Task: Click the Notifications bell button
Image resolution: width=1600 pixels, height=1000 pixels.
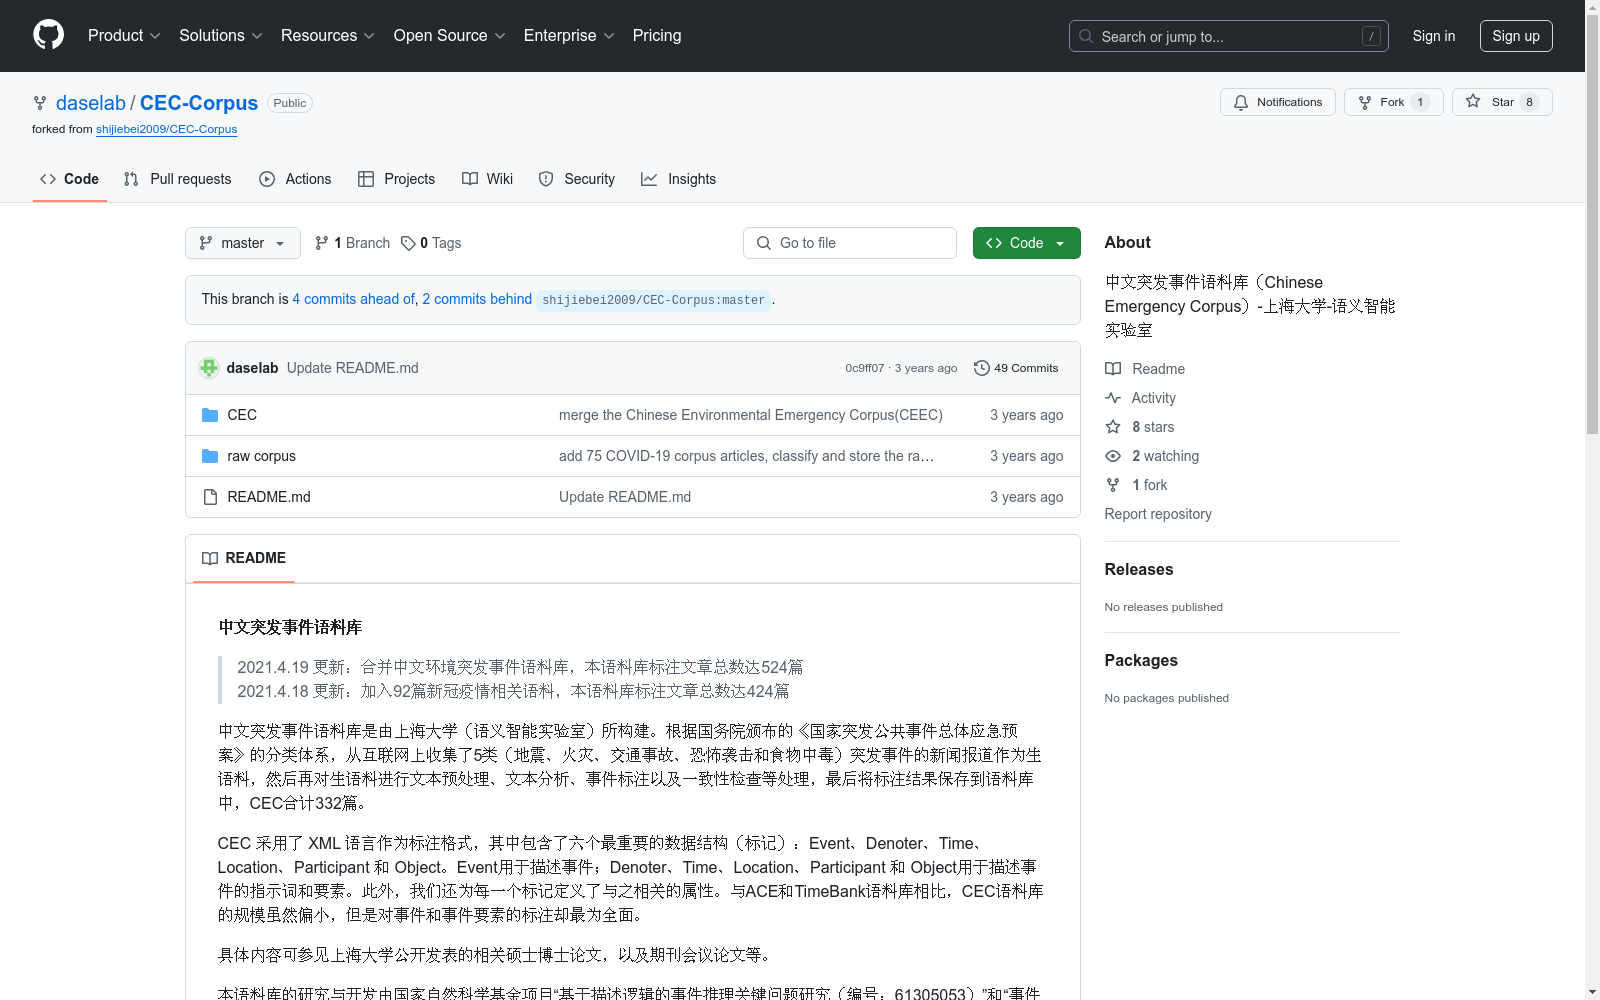Action: pyautogui.click(x=1277, y=102)
